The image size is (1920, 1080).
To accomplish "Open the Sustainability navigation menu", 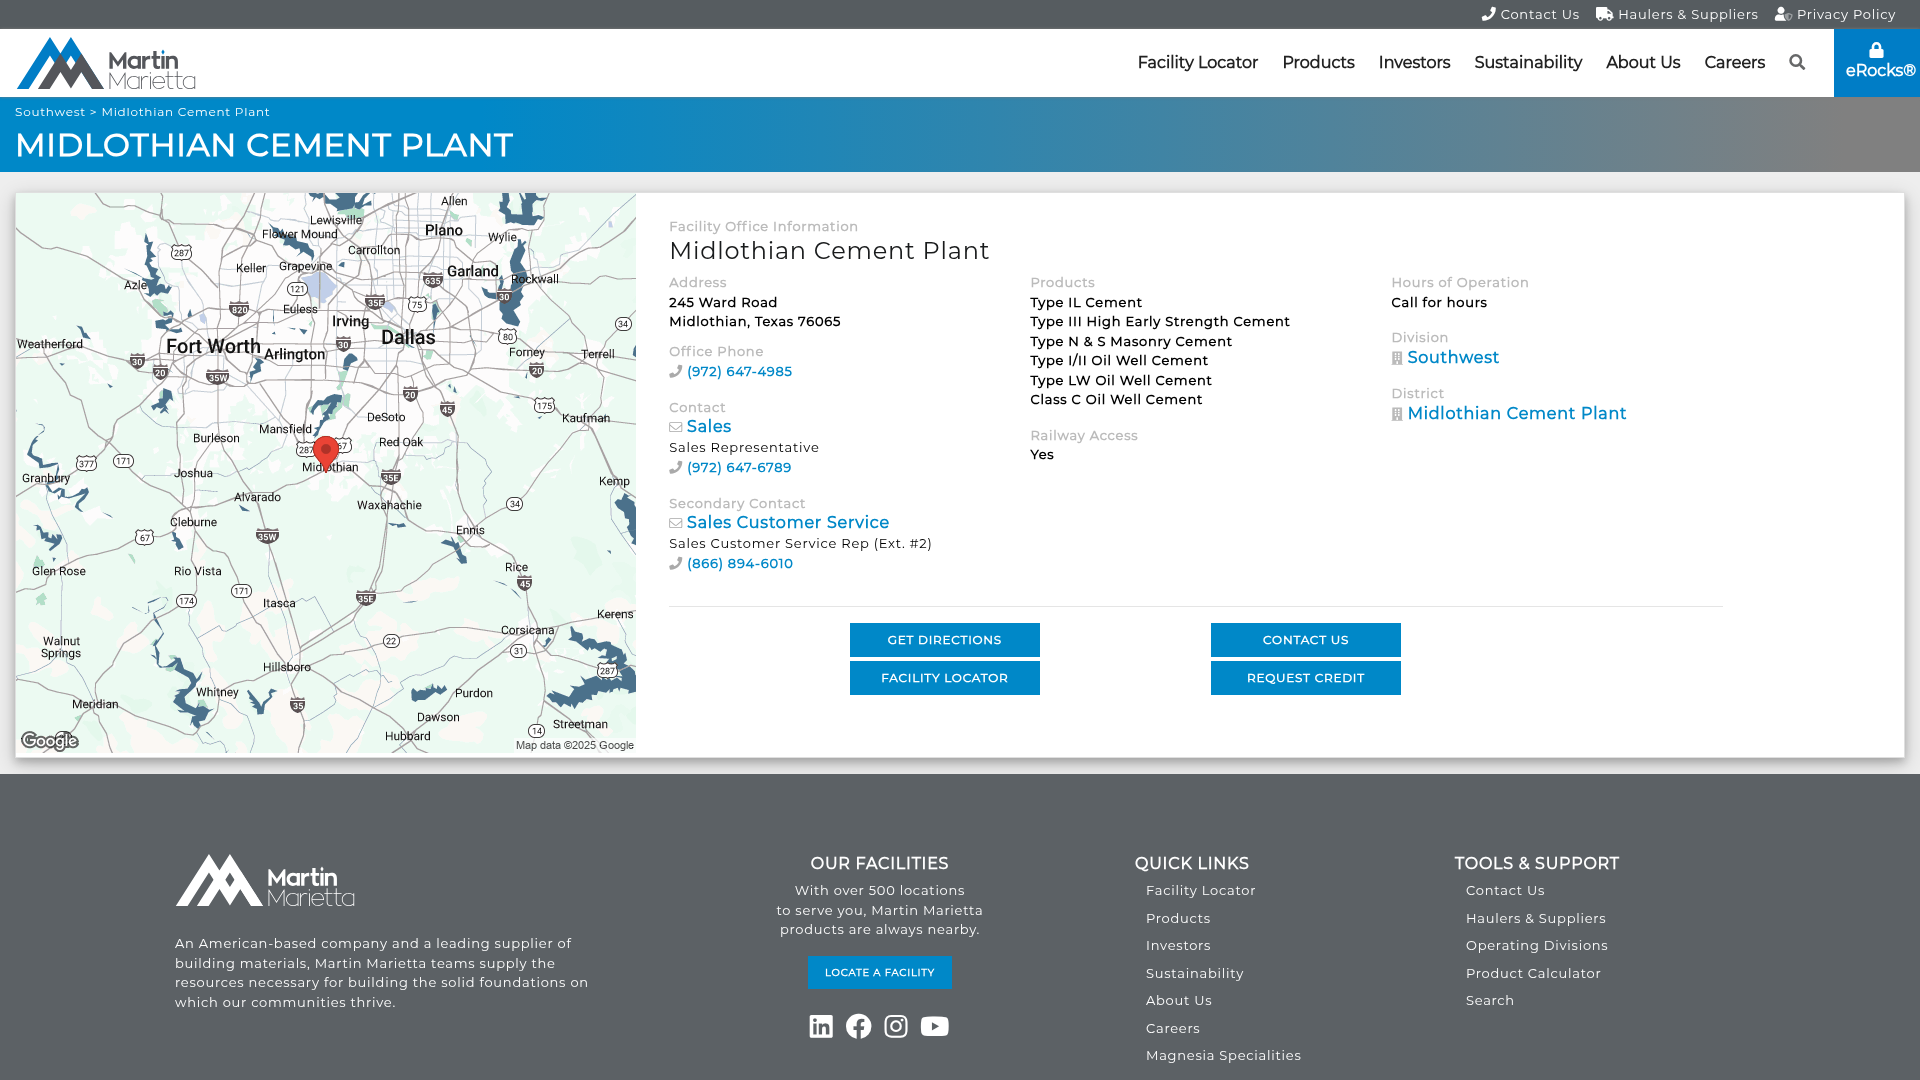I will pos(1527,62).
